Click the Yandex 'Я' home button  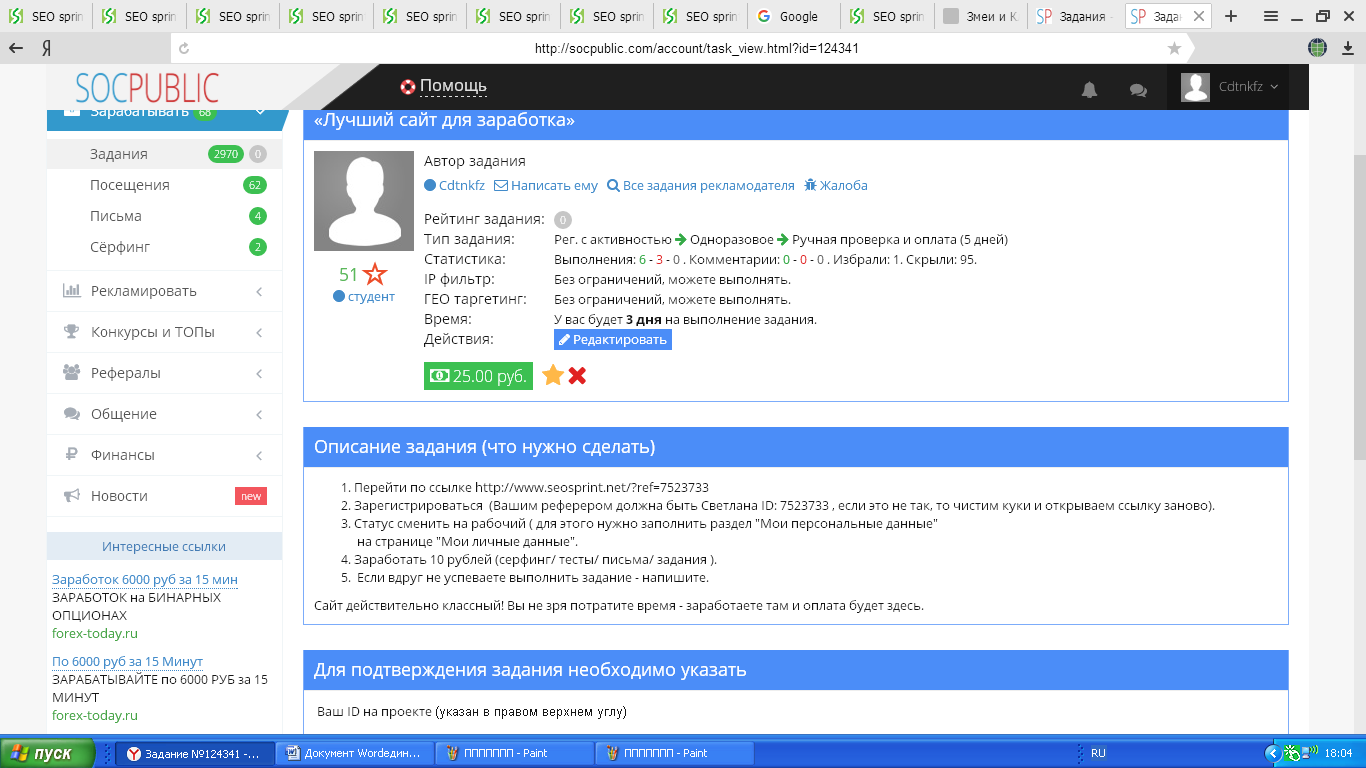tap(47, 48)
